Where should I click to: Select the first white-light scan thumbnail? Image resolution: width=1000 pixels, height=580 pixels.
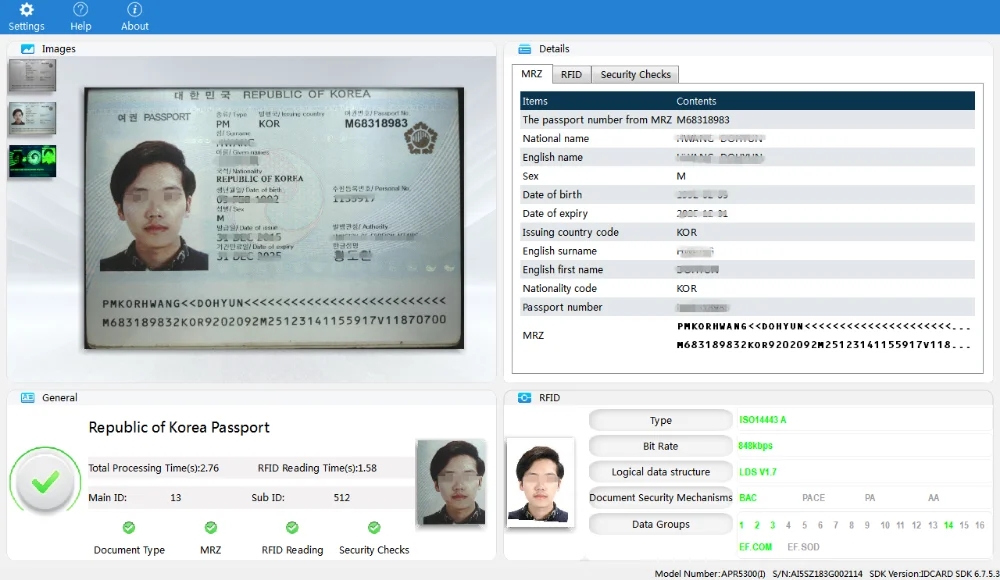pyautogui.click(x=32, y=75)
